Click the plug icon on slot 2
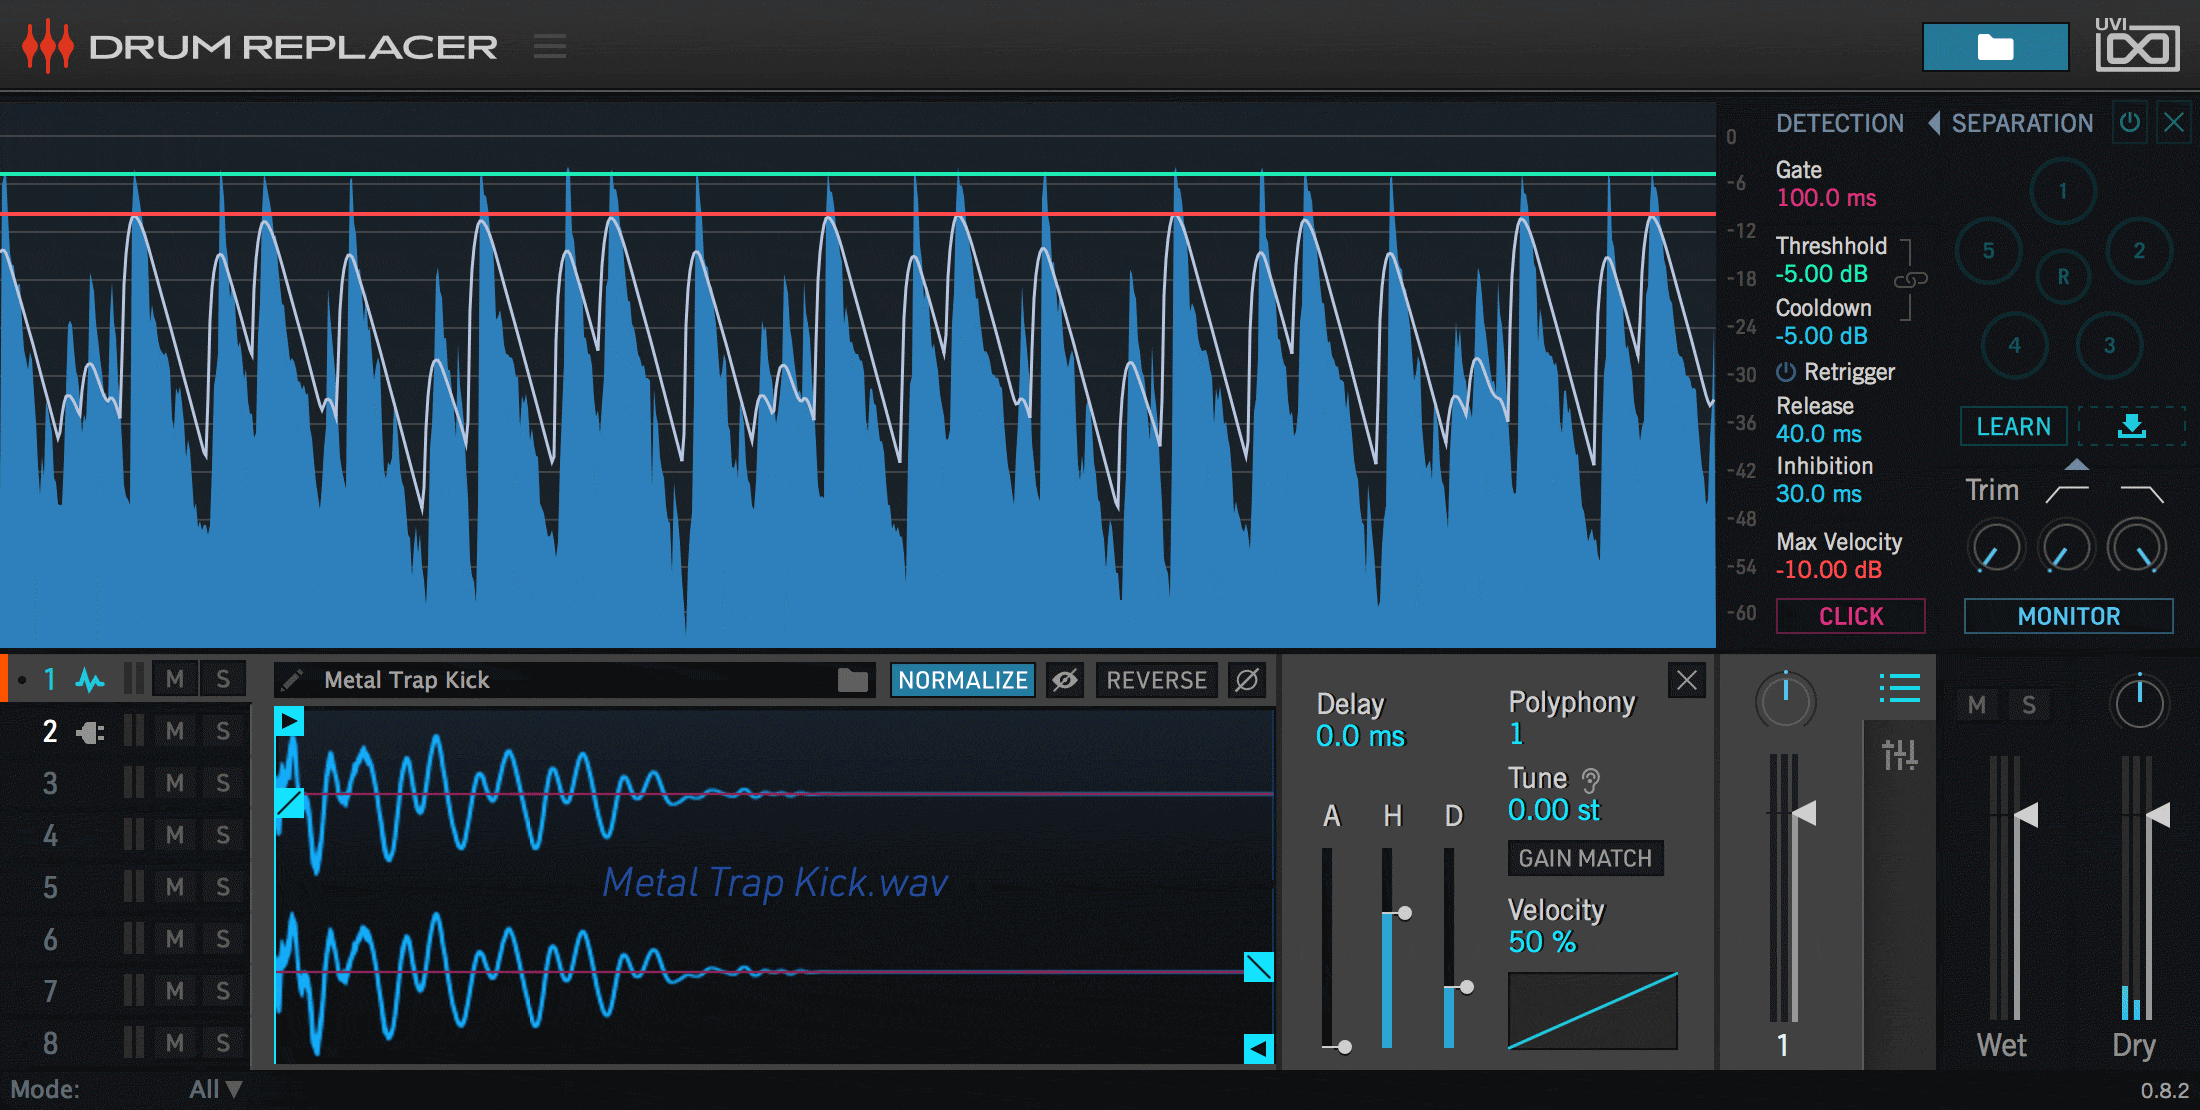2200x1110 pixels. click(x=90, y=733)
